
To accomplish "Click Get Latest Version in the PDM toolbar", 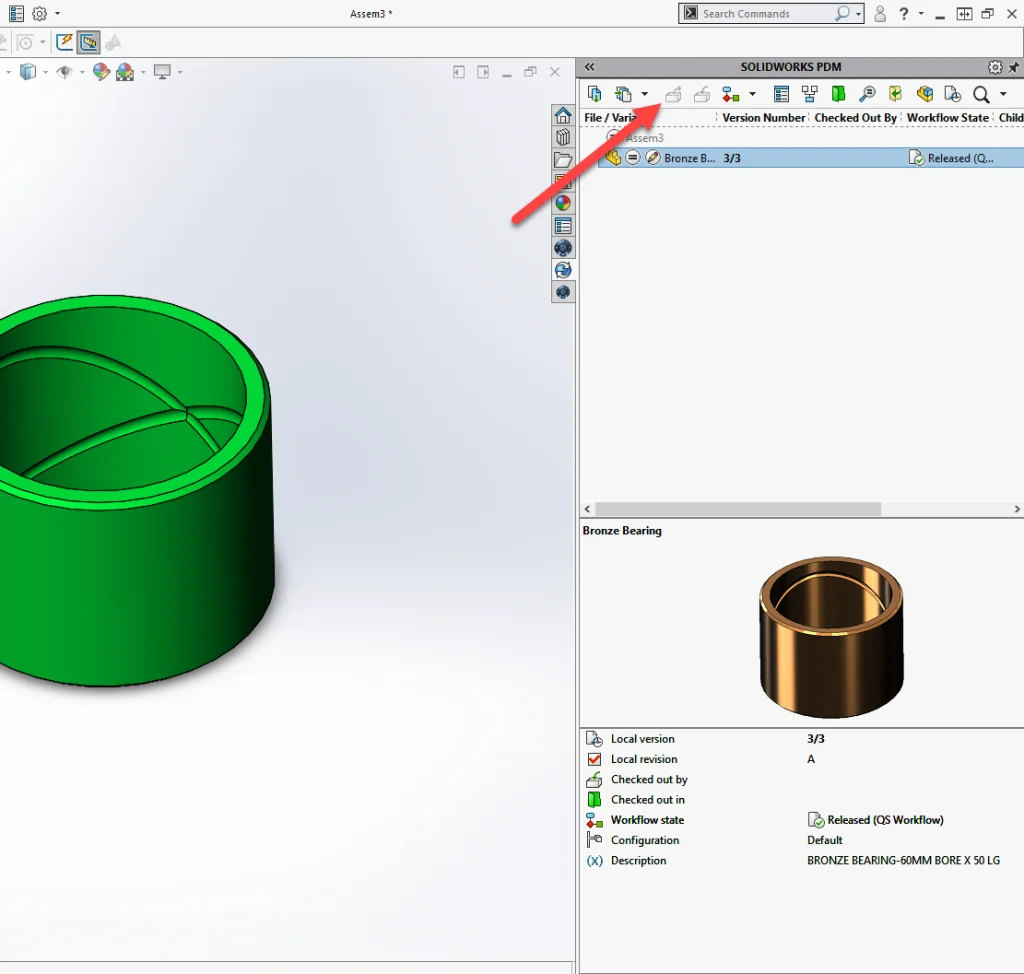I will [x=594, y=93].
